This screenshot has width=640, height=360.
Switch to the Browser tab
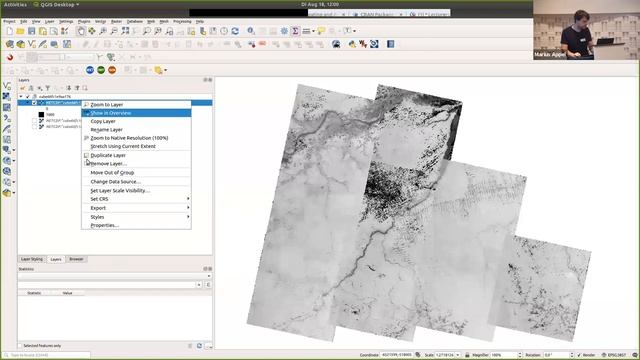click(76, 259)
